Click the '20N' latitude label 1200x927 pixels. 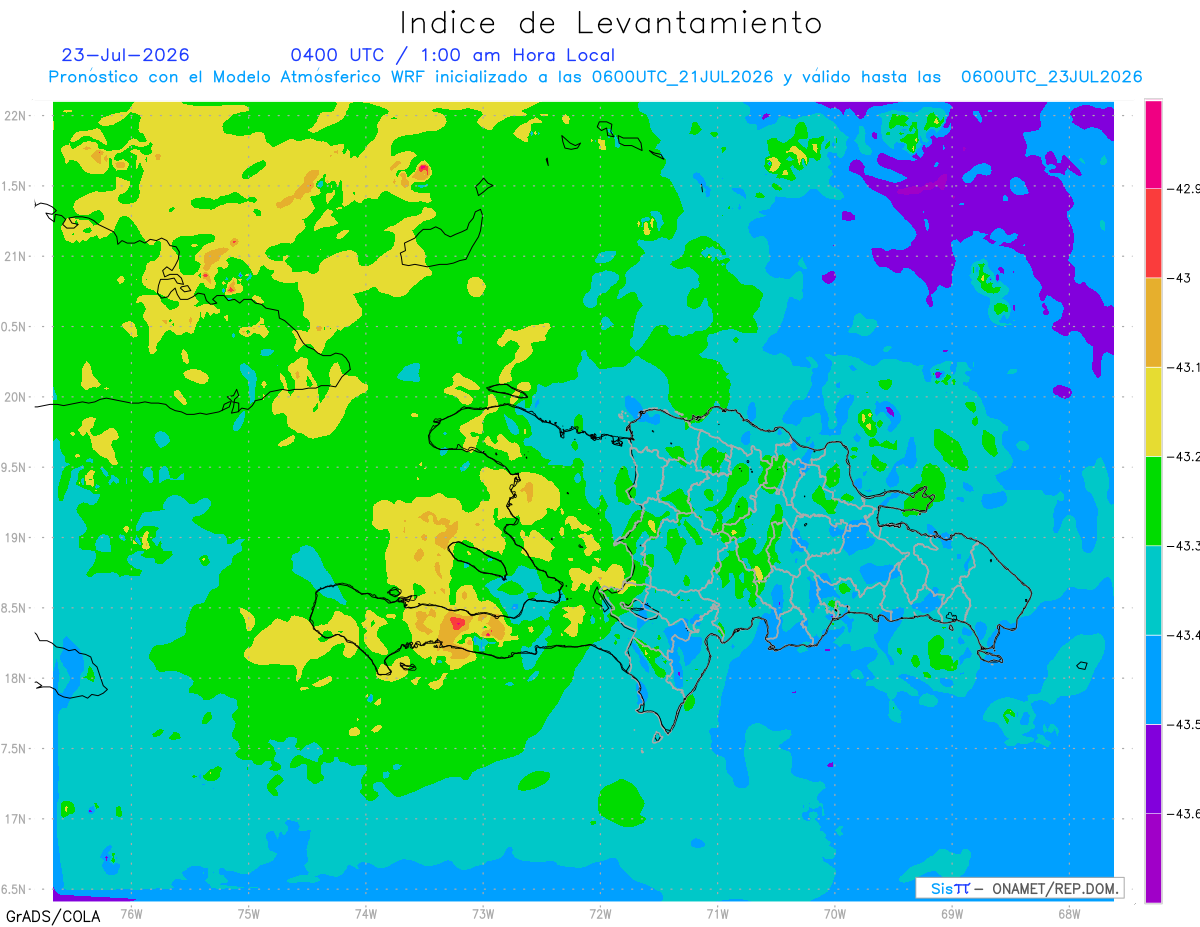(x=17, y=397)
